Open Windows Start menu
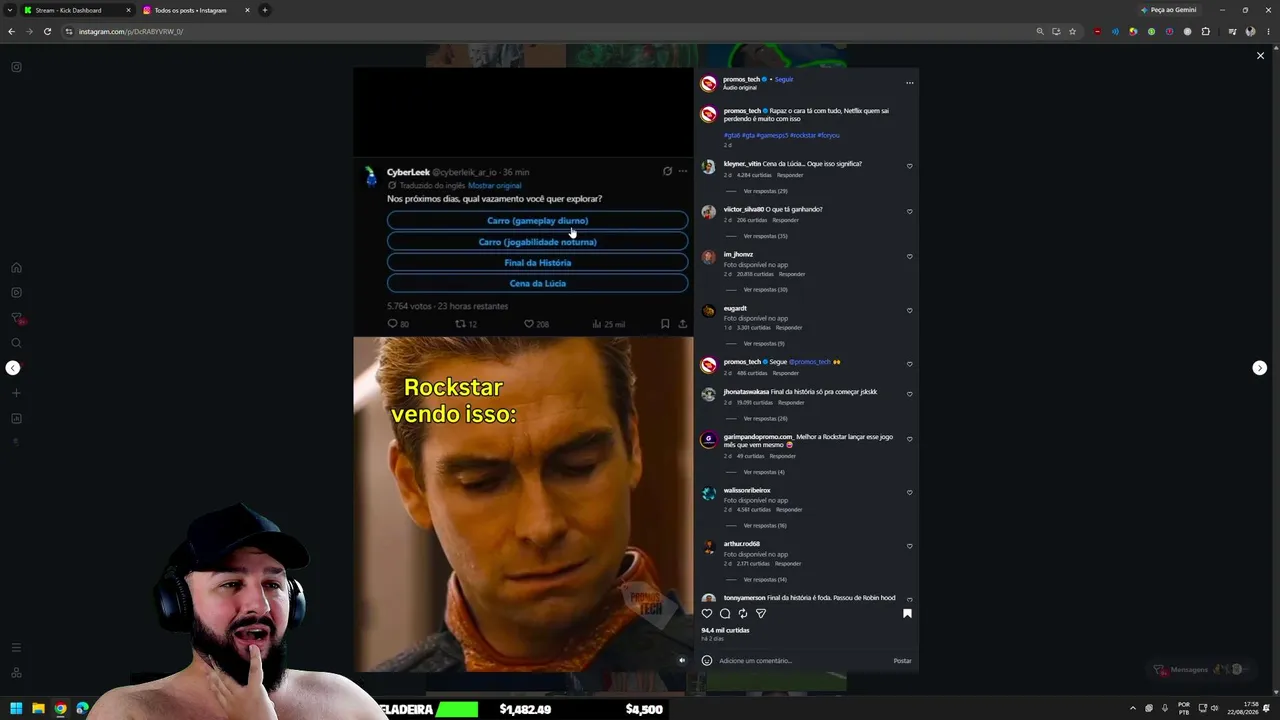The width and height of the screenshot is (1280, 720). pos(16,709)
